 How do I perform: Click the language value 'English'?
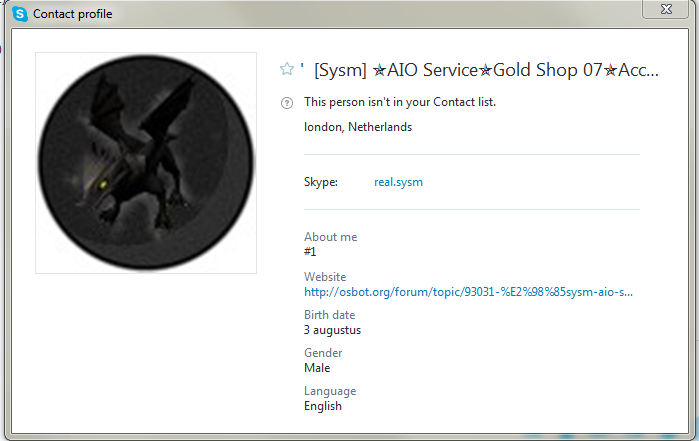point(323,406)
